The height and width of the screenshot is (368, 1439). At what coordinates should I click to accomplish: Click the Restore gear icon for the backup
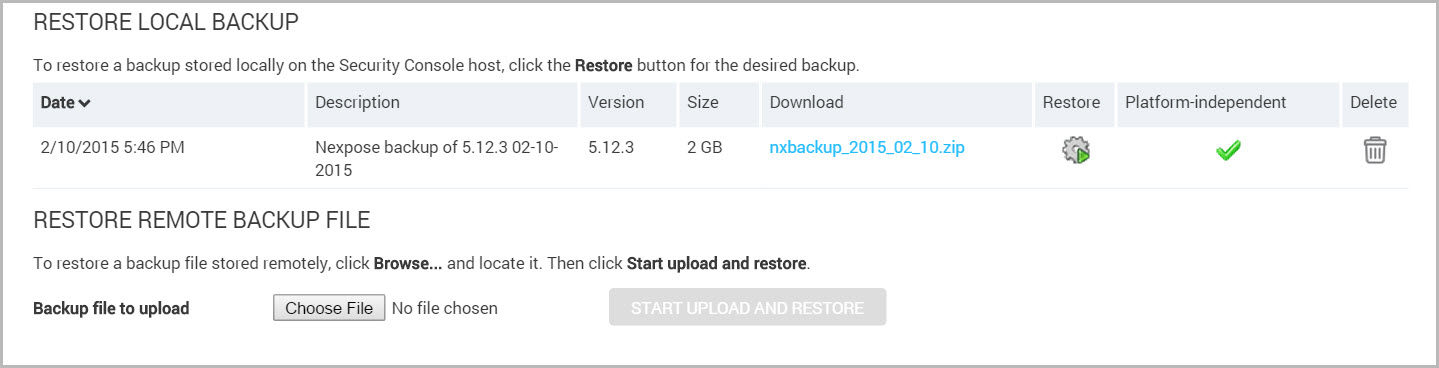coord(1075,151)
